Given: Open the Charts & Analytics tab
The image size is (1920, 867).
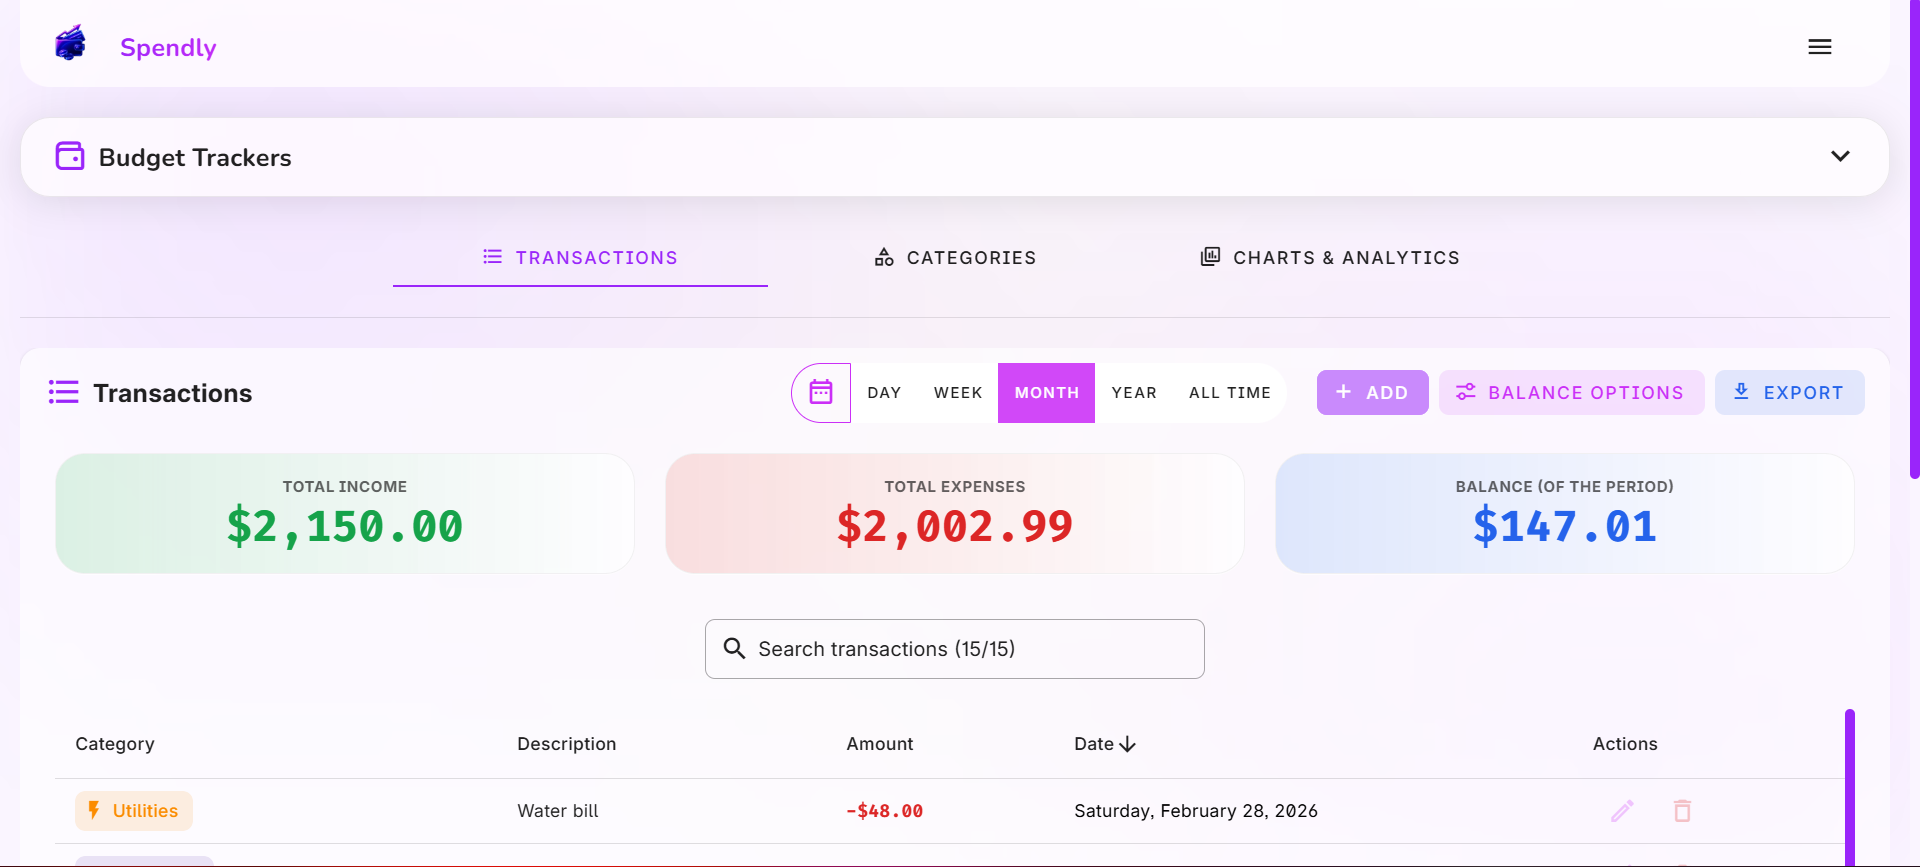Looking at the screenshot, I should point(1330,258).
